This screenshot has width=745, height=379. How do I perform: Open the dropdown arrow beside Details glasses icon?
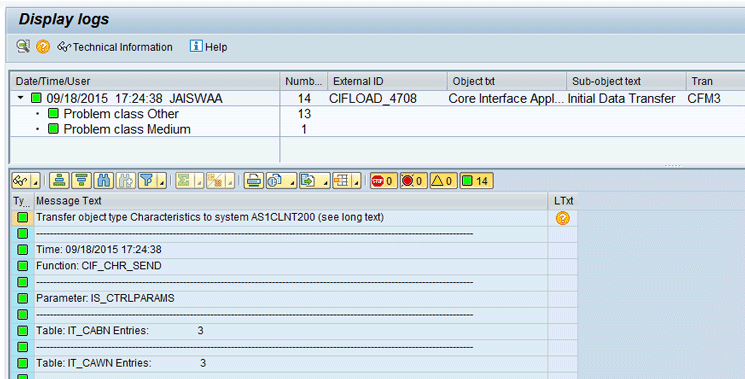[x=36, y=181]
